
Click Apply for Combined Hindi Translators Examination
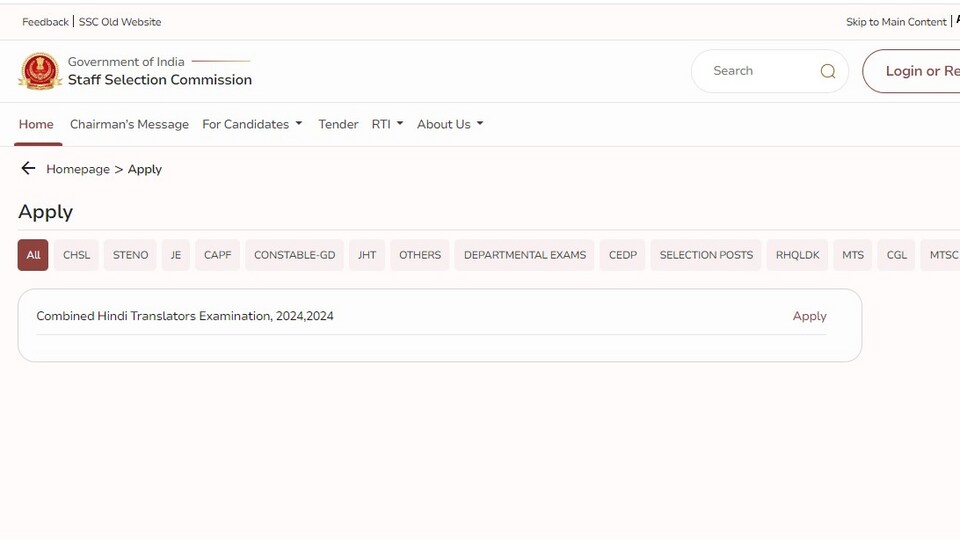(x=809, y=316)
